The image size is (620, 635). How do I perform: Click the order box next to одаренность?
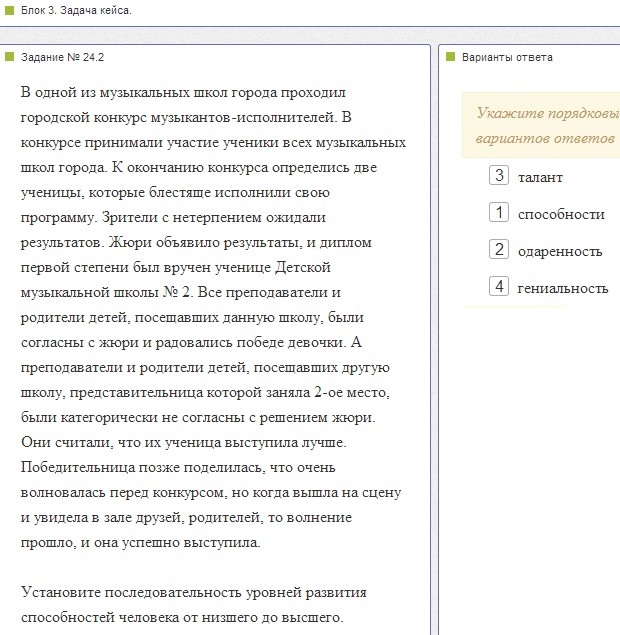point(499,249)
